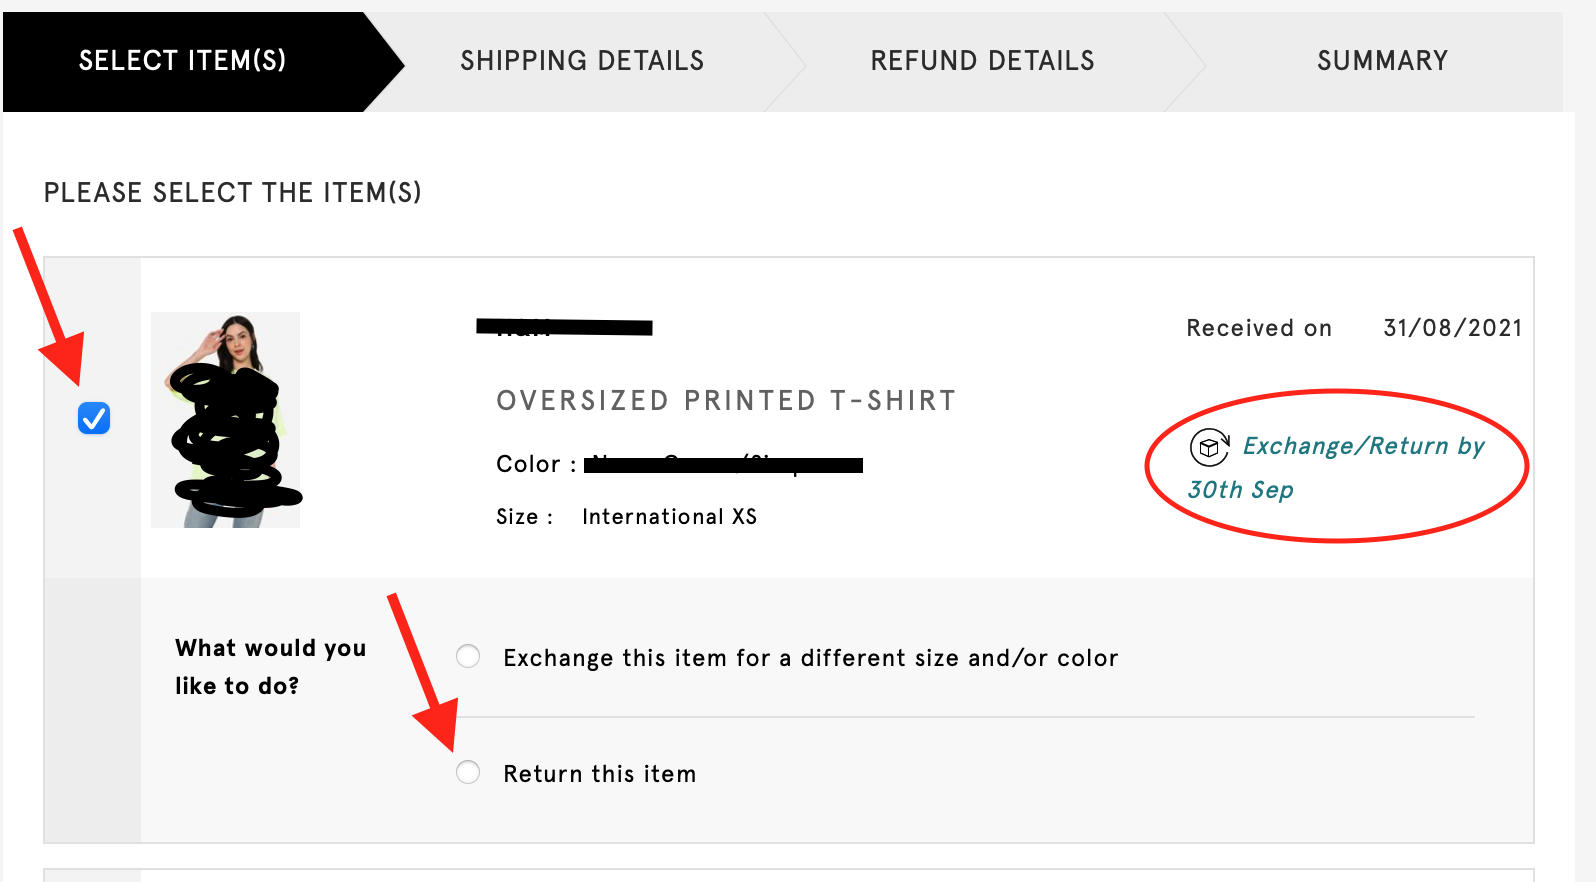Click the What would you like to do label
Image resolution: width=1596 pixels, height=882 pixels.
(270, 666)
